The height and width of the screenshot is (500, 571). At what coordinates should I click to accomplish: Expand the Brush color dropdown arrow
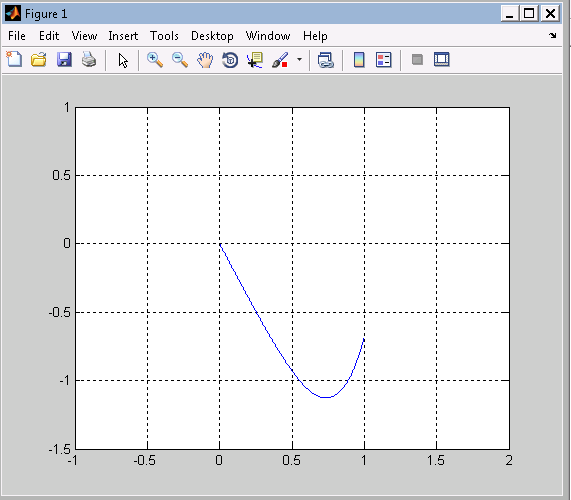pyautogui.click(x=299, y=59)
